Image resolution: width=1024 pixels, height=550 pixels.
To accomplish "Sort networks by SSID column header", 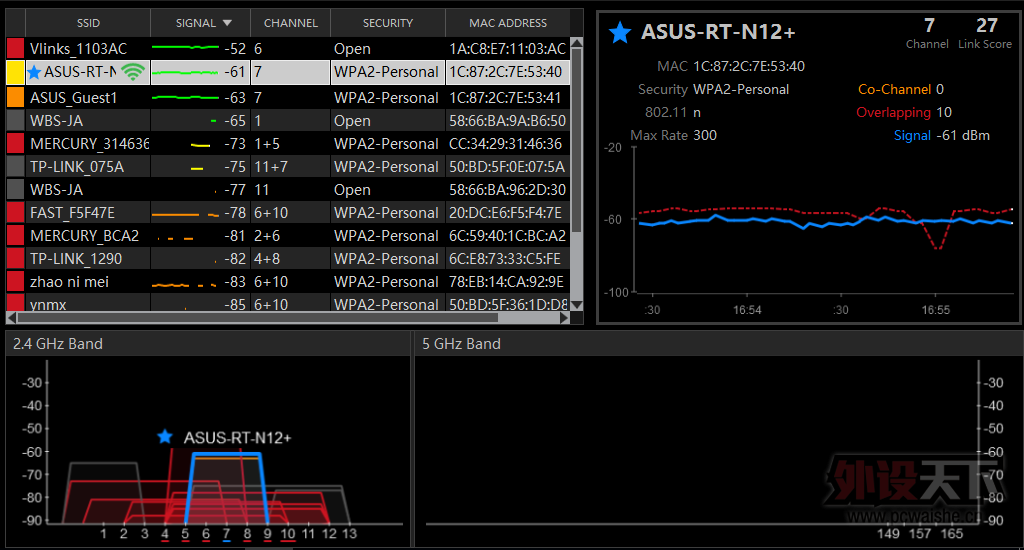I will [88, 23].
